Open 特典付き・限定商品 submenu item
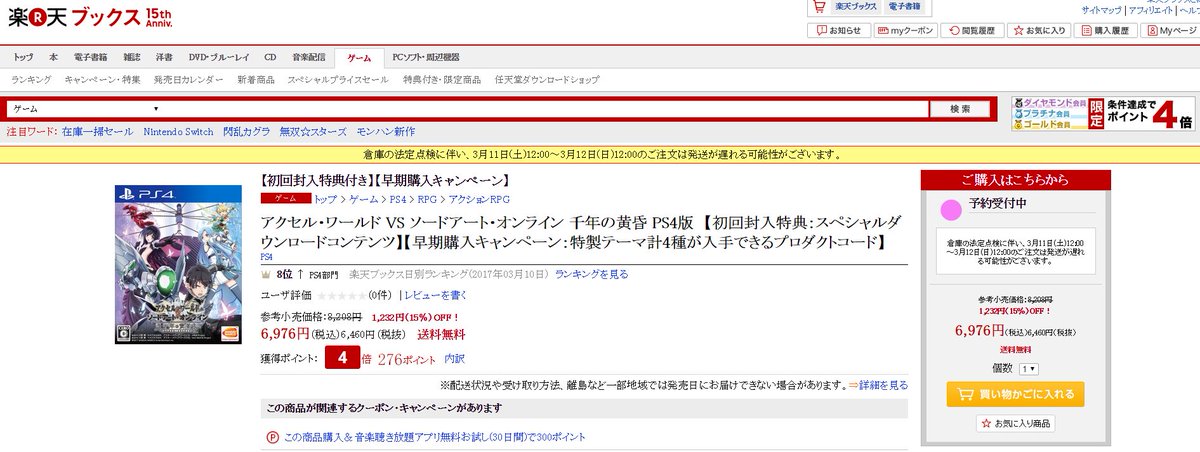This screenshot has height=452, width=1200. point(441,79)
